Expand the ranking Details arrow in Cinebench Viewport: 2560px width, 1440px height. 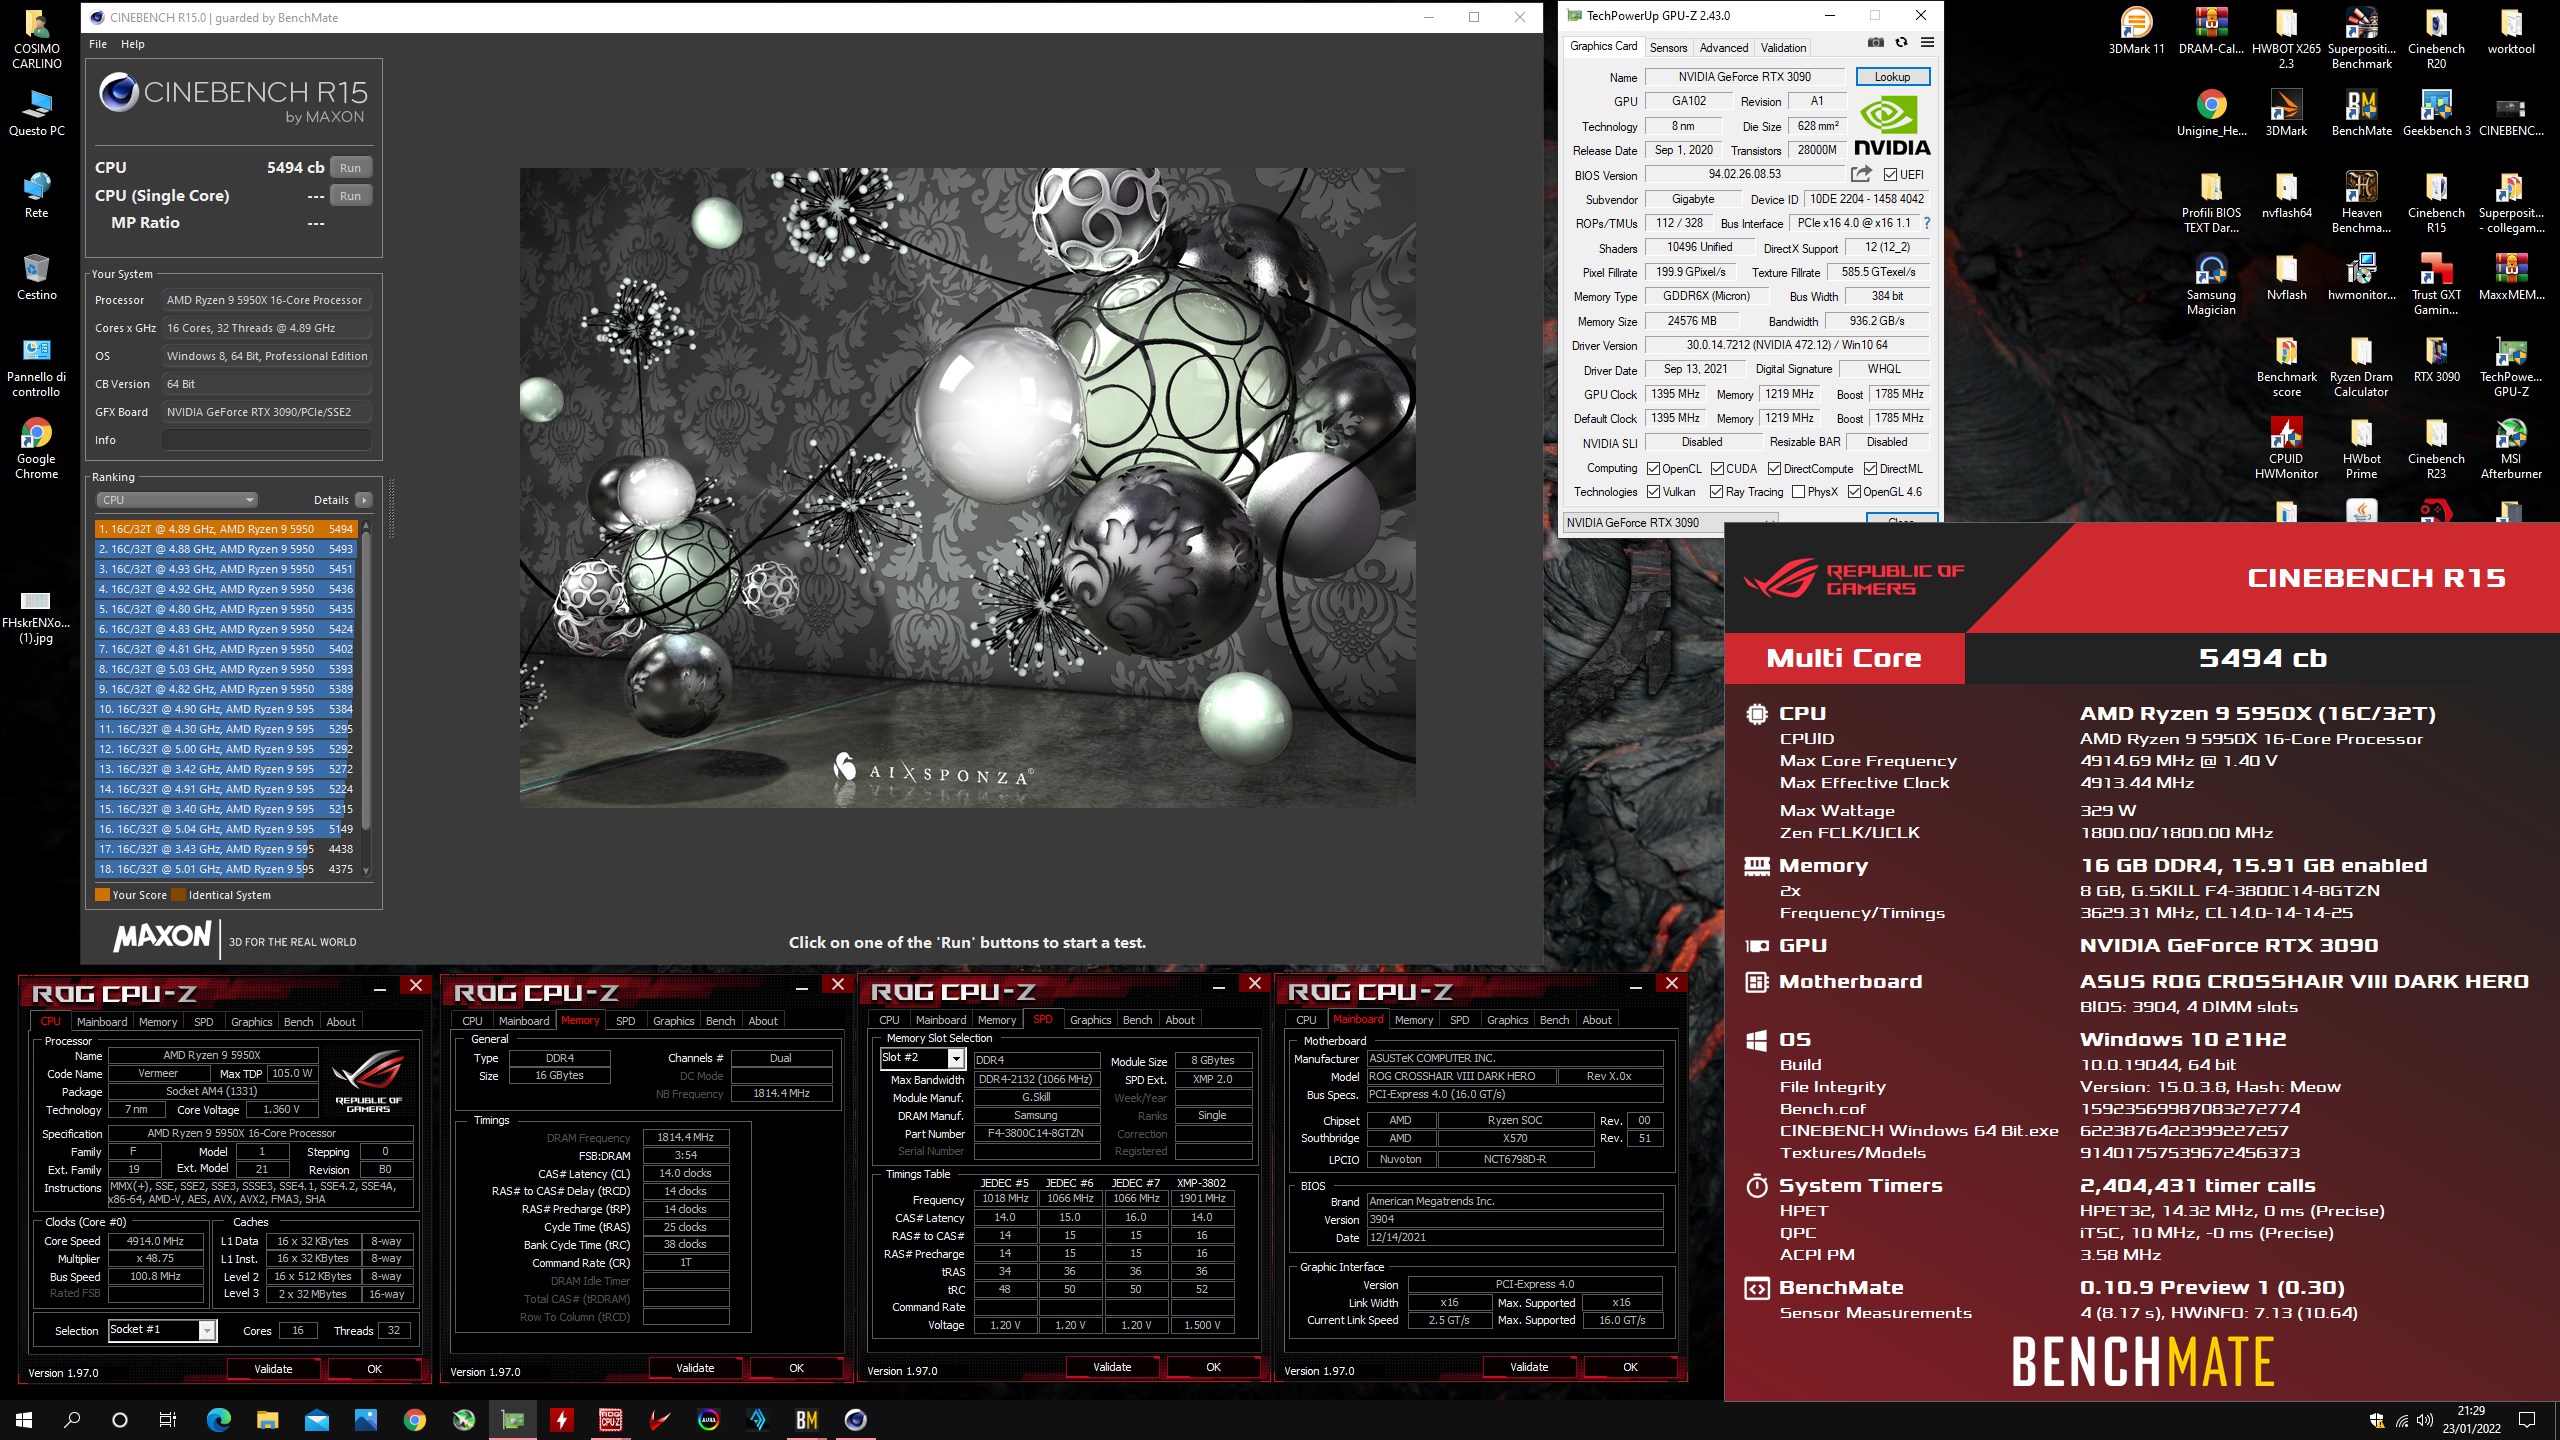point(363,500)
